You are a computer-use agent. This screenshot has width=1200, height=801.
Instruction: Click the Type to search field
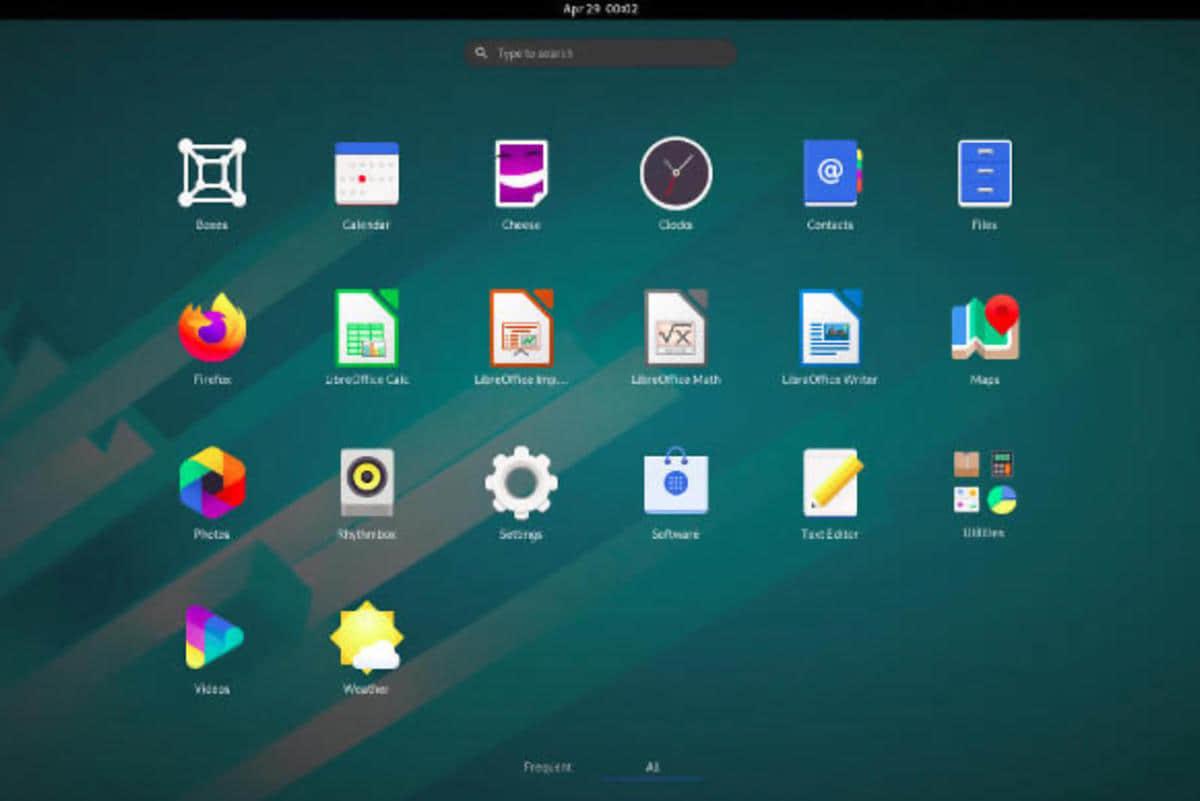(600, 53)
